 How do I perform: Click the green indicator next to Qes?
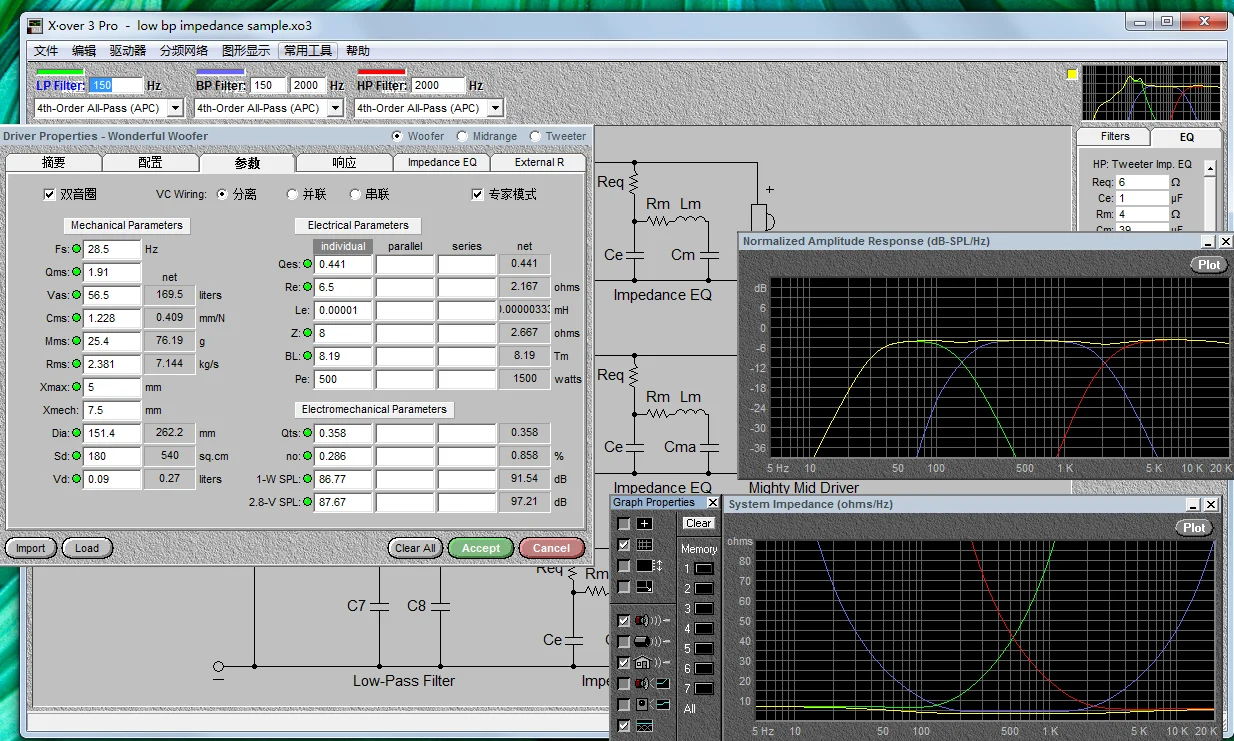(307, 264)
